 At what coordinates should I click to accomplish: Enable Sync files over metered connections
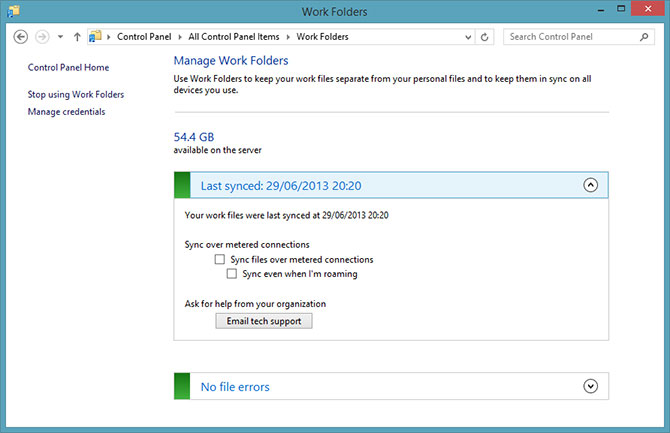(x=220, y=259)
